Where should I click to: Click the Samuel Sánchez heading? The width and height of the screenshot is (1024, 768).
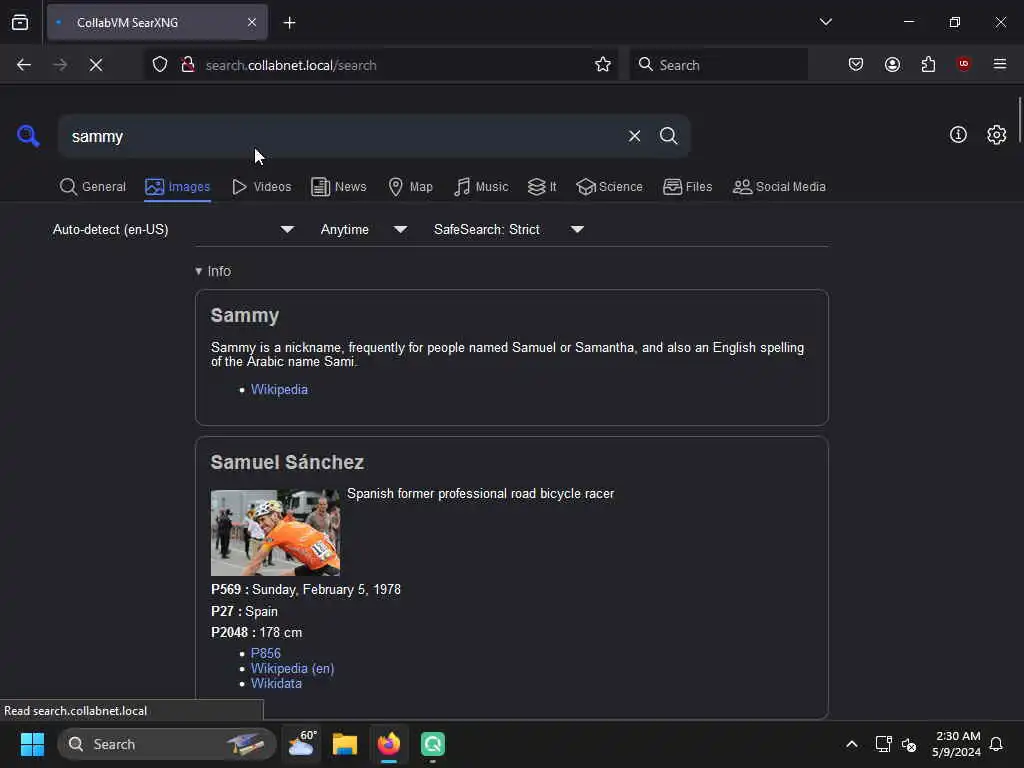[287, 462]
